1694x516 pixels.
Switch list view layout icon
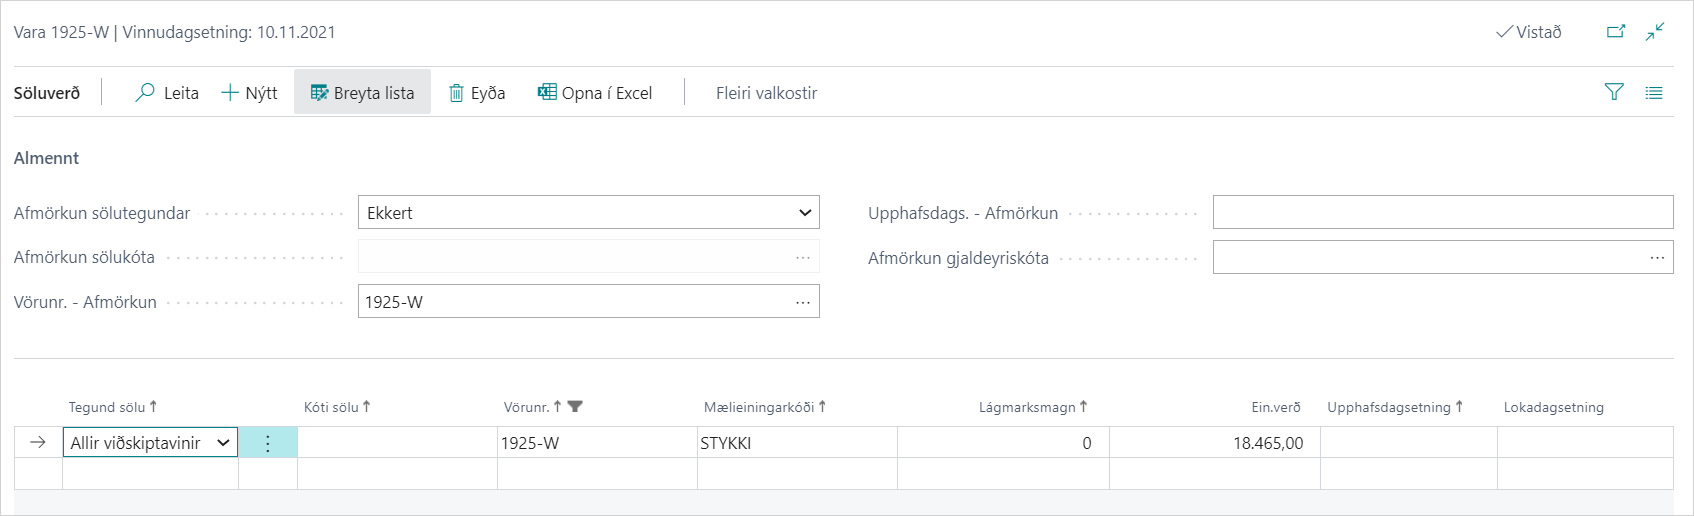(x=1654, y=93)
